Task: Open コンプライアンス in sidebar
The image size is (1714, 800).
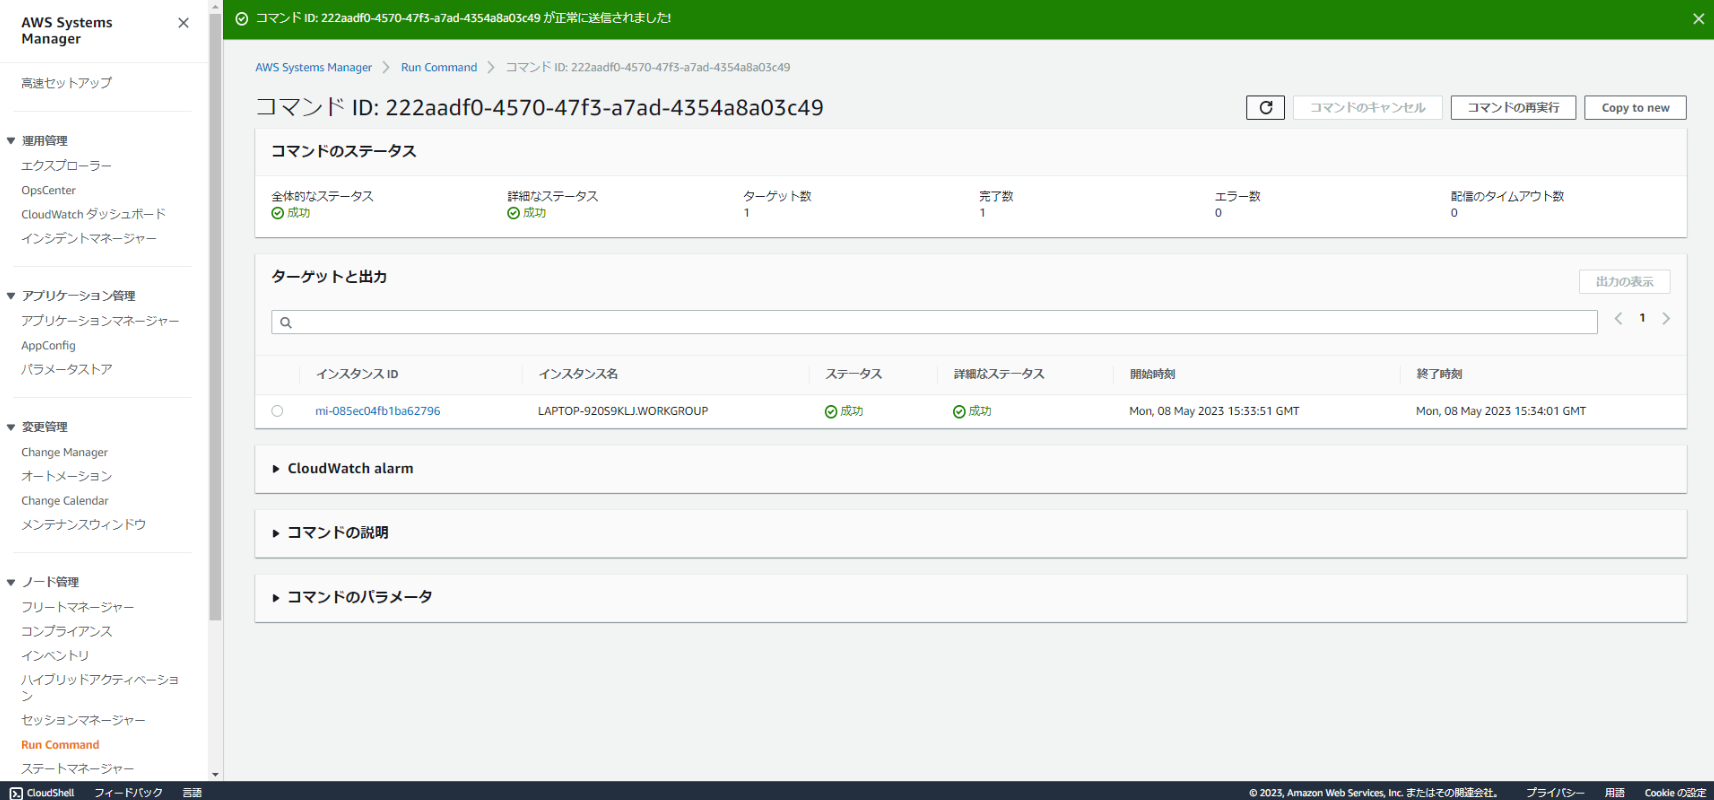Action: pos(66,631)
